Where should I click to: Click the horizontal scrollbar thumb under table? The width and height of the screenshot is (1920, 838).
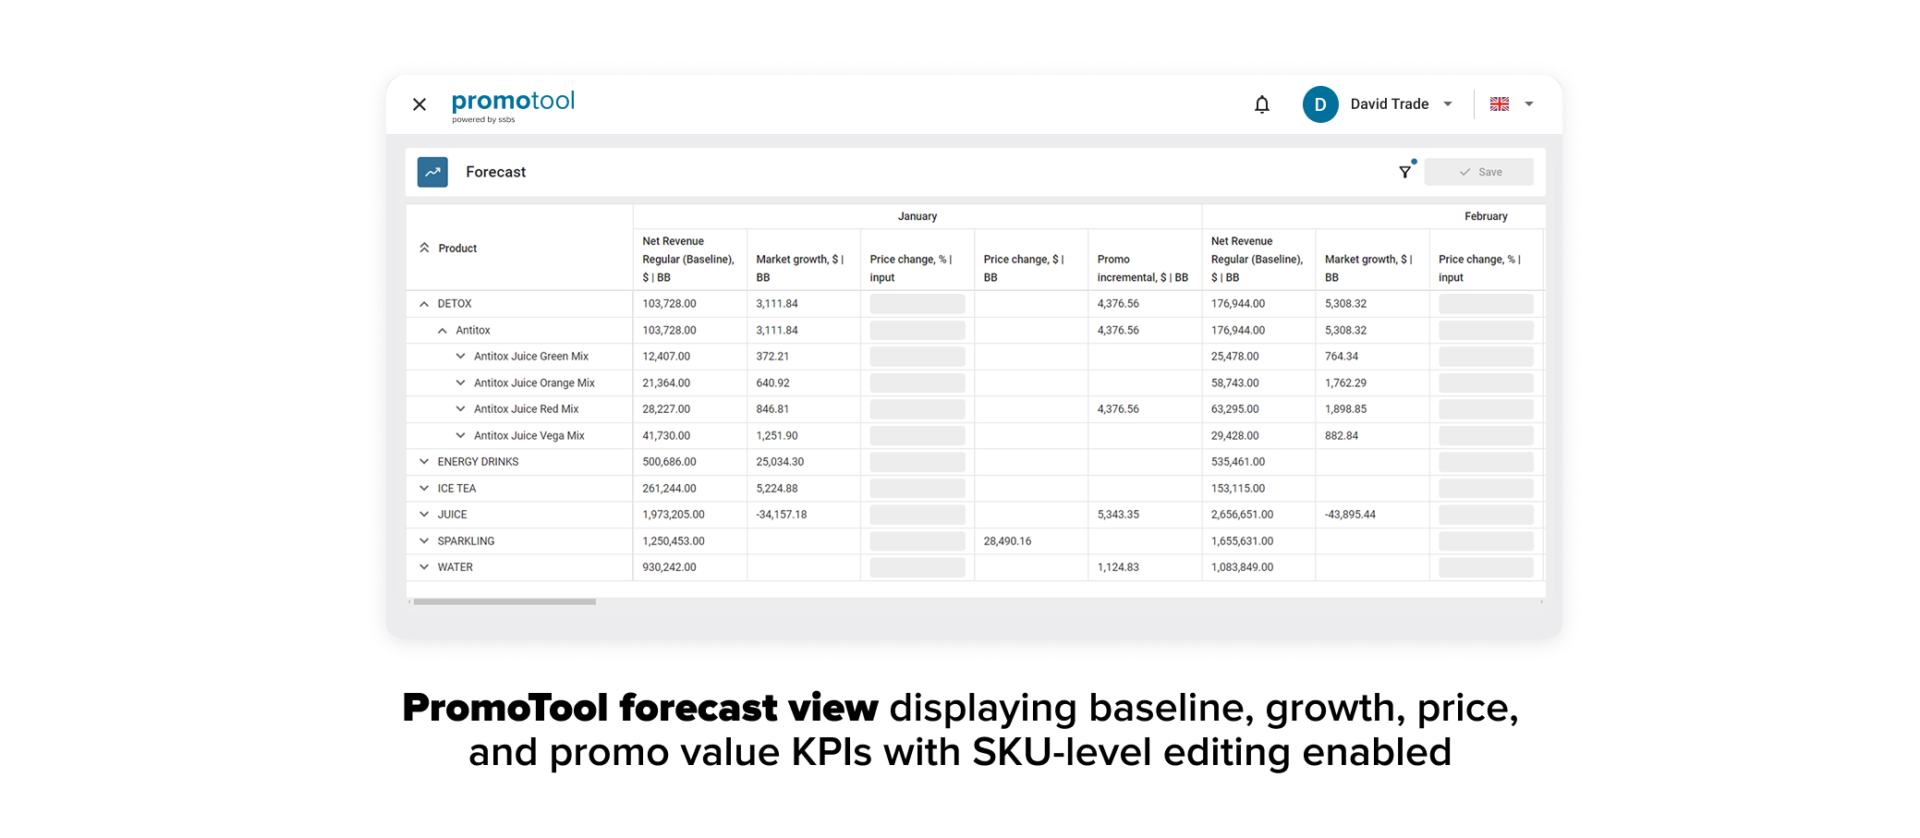(x=505, y=602)
